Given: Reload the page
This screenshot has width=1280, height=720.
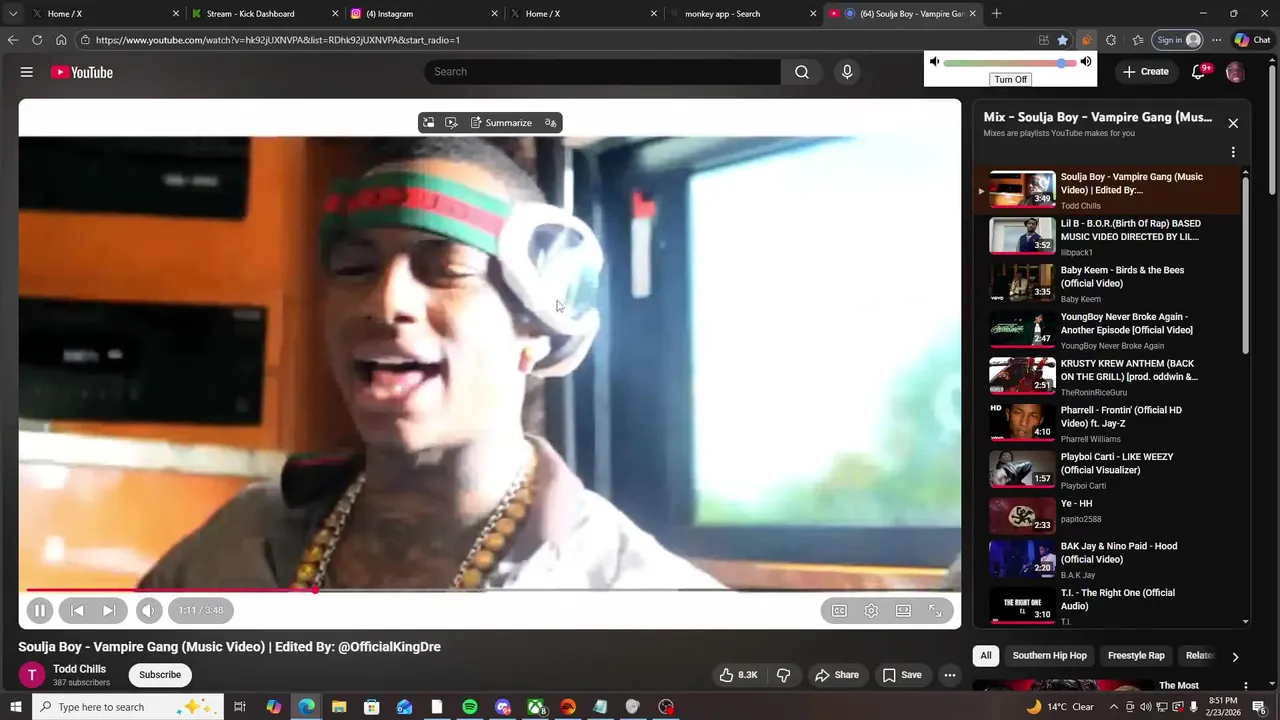Looking at the screenshot, I should coord(37,40).
